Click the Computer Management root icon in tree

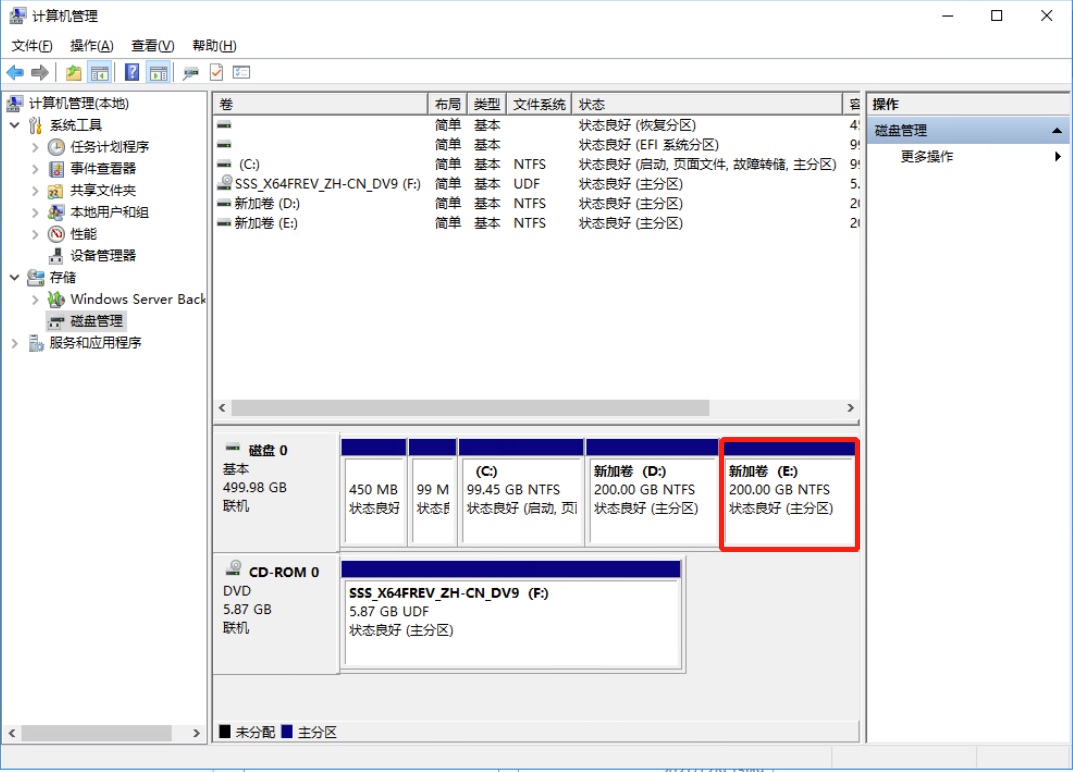pyautogui.click(x=15, y=103)
